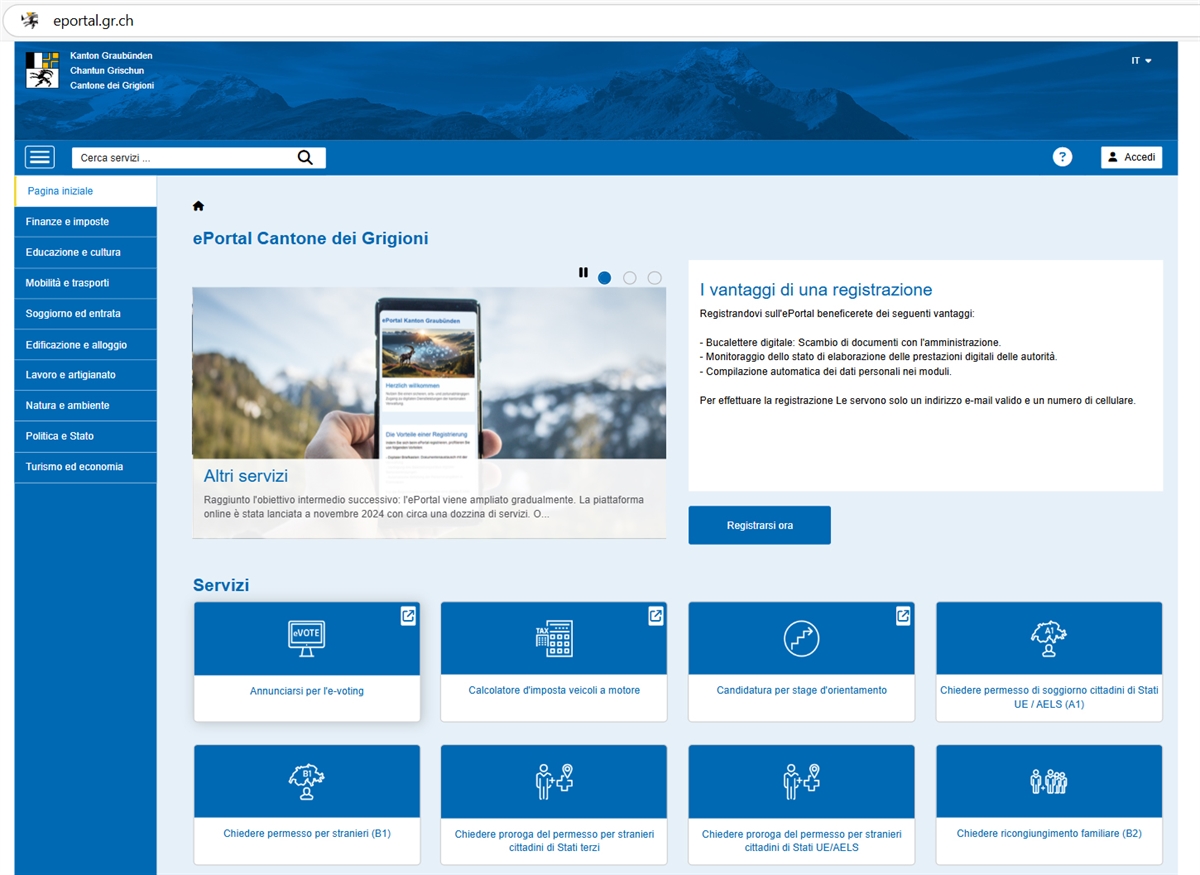
Task: Click the A1 residence permit icon
Action: pyautogui.click(x=1048, y=638)
